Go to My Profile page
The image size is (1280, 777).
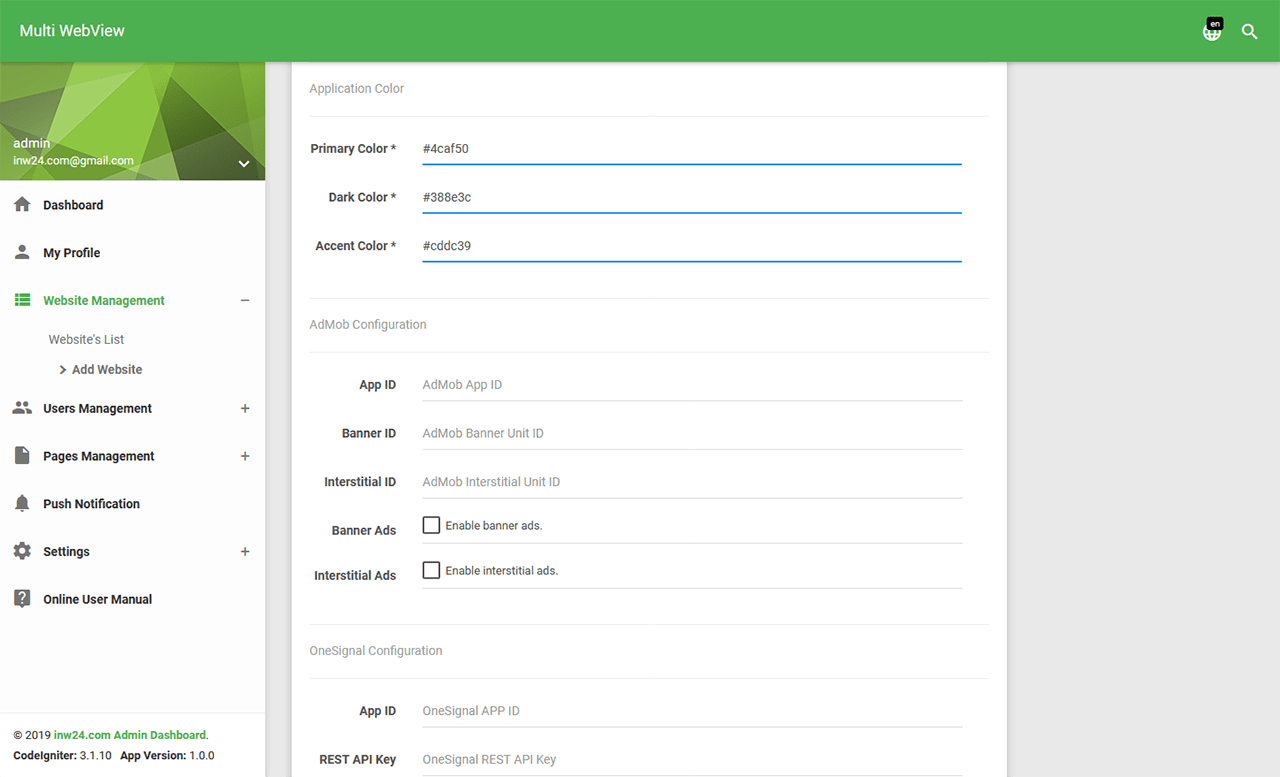(x=72, y=253)
